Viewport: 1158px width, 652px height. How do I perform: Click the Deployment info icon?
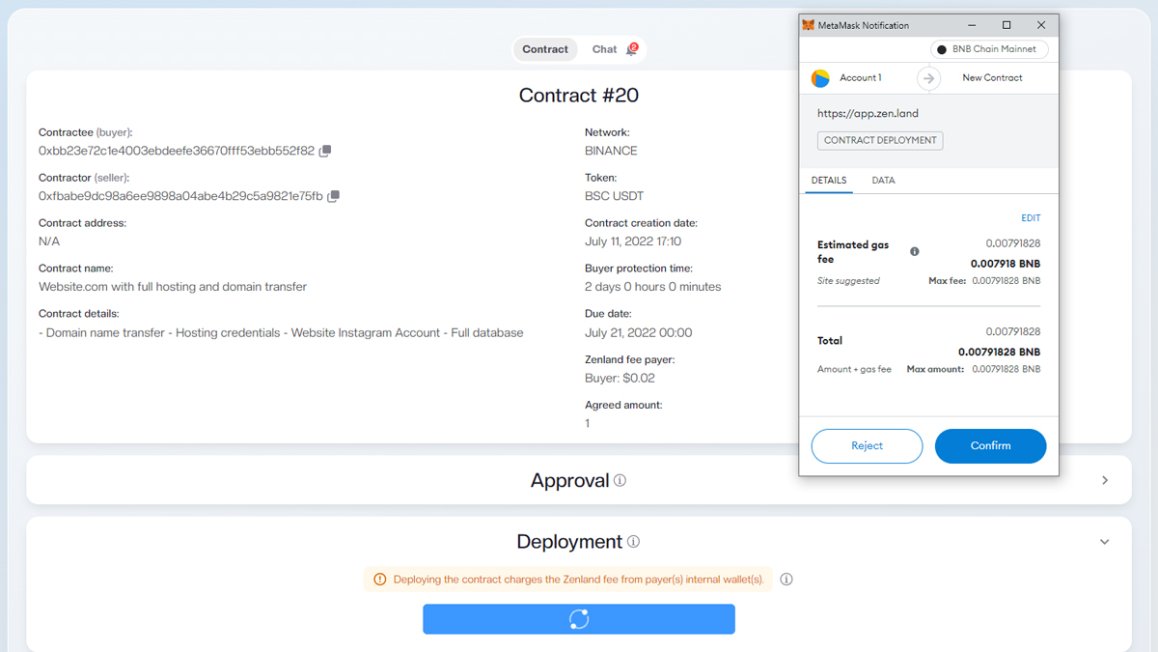(633, 541)
